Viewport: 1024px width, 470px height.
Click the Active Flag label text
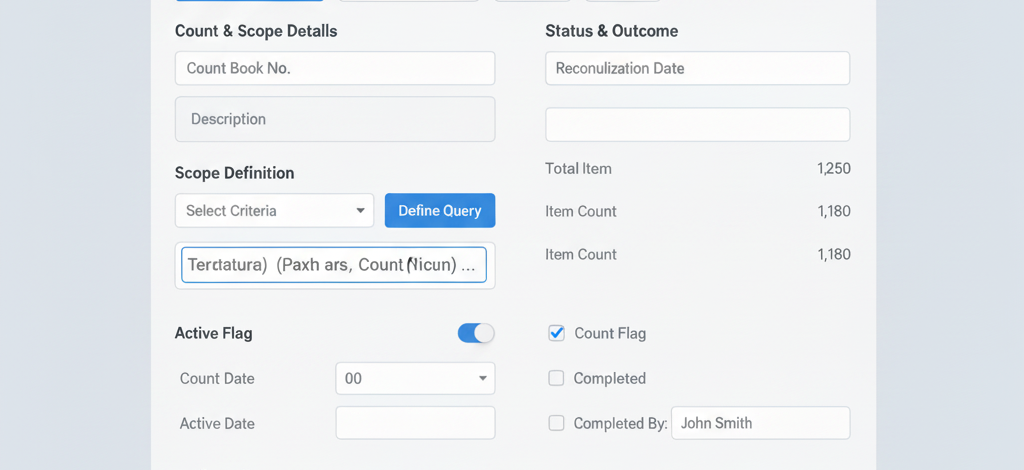[213, 333]
